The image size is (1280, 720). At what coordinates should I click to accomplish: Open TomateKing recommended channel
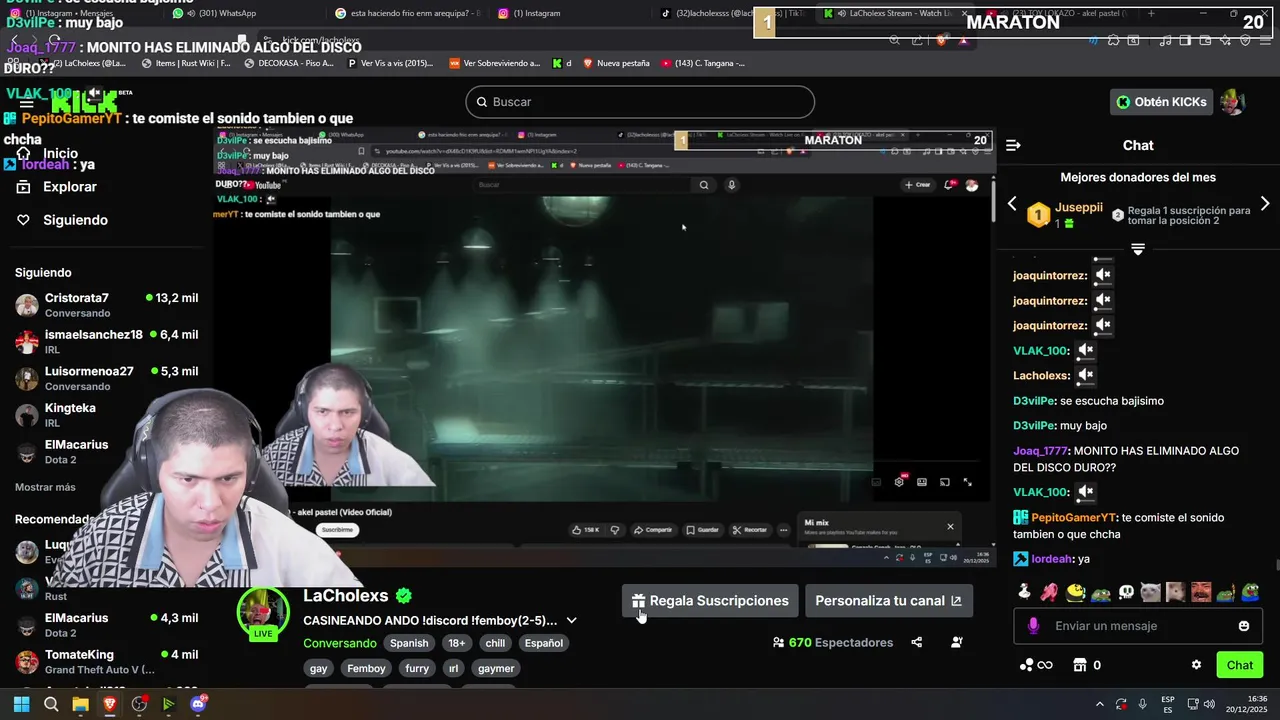107,662
